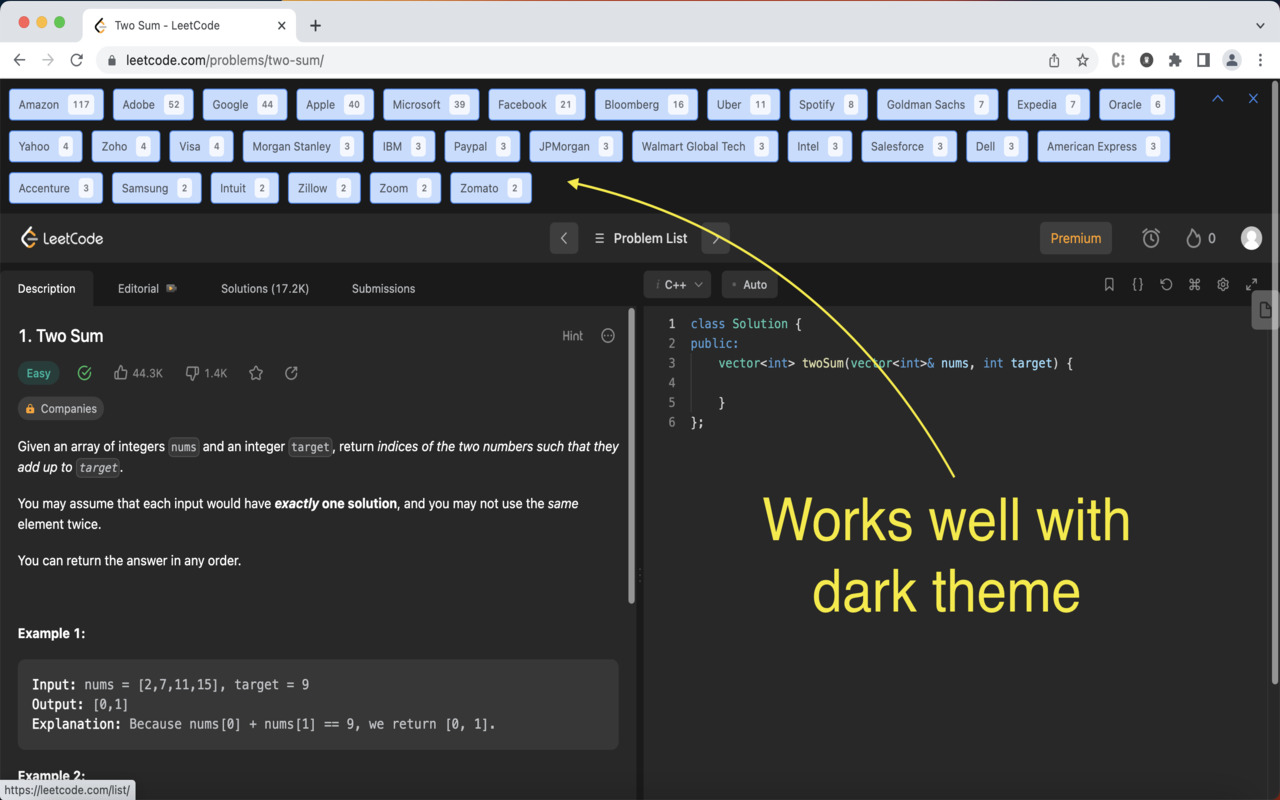Click the panel divider drag handle
Image resolution: width=1280 pixels, height=800 pixels.
(640, 576)
